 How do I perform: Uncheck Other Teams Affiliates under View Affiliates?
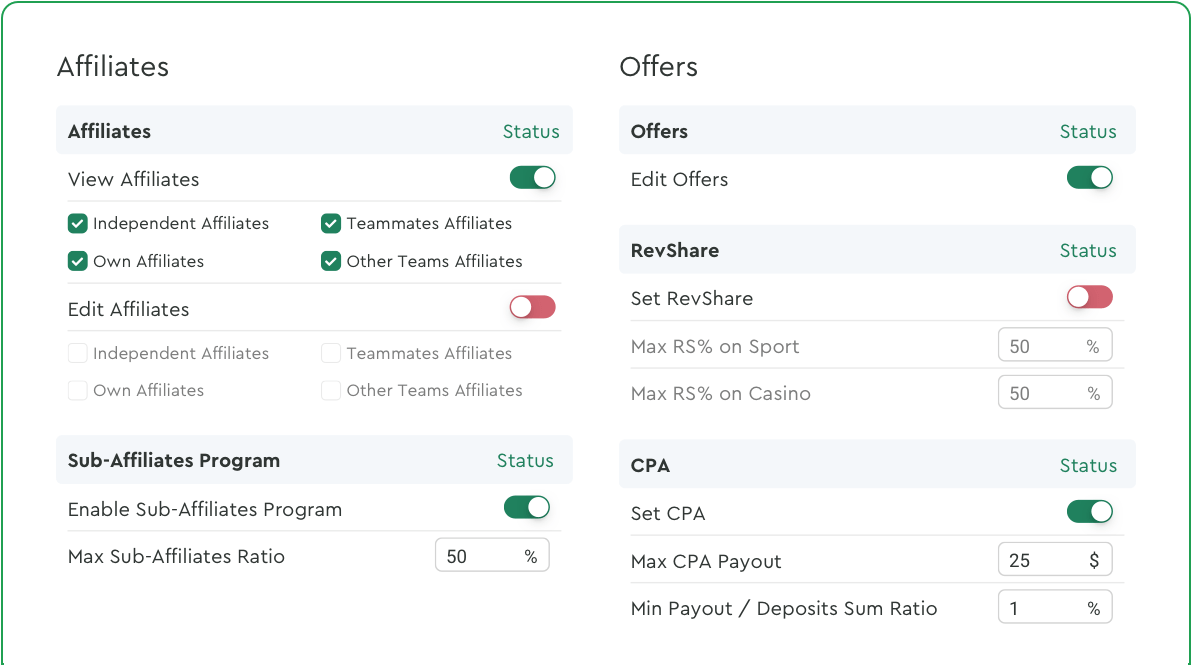(331, 261)
